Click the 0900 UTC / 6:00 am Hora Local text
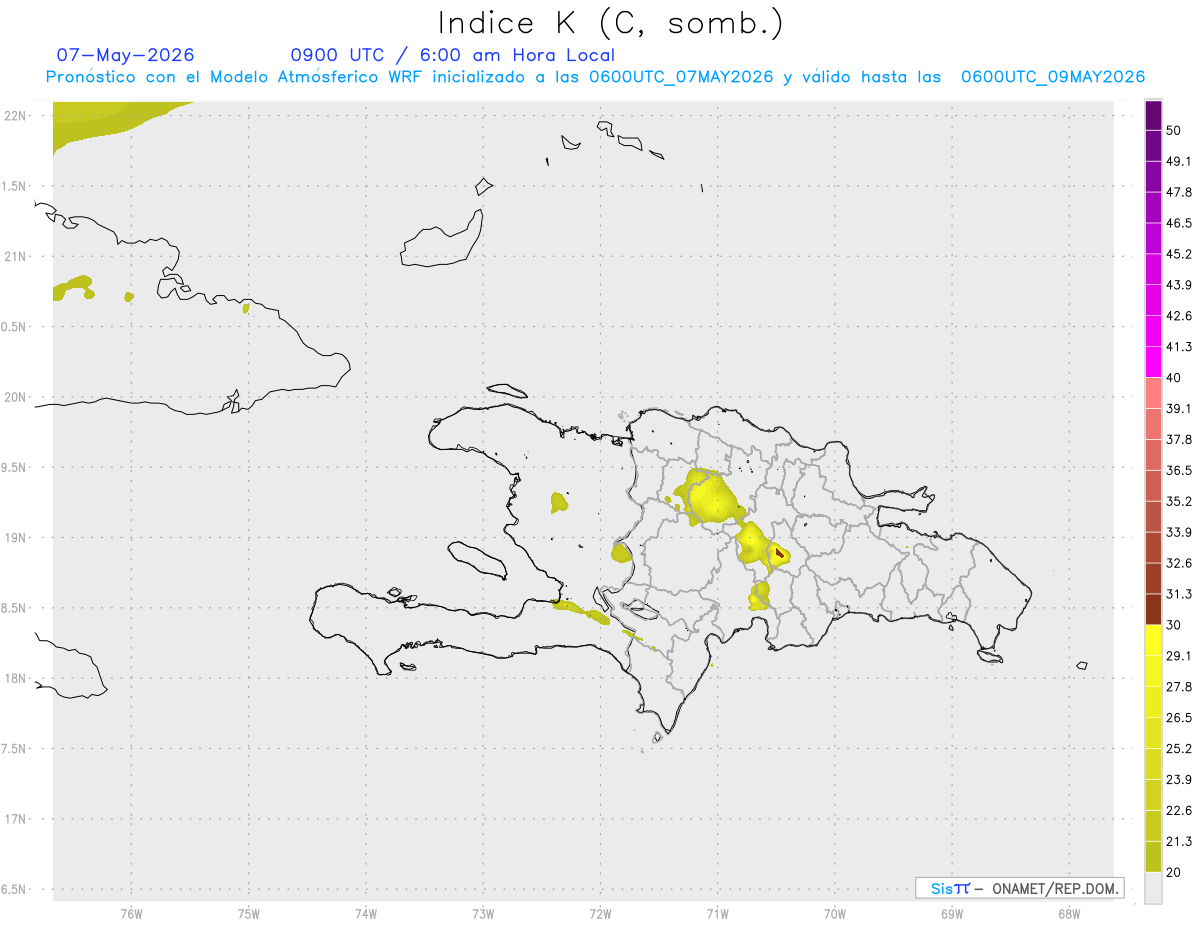 tap(452, 55)
